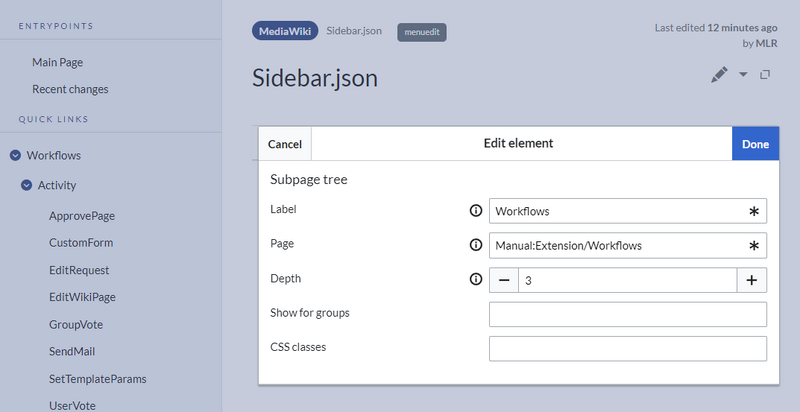Open the actions dropdown arrow beside the pencil

(x=743, y=74)
